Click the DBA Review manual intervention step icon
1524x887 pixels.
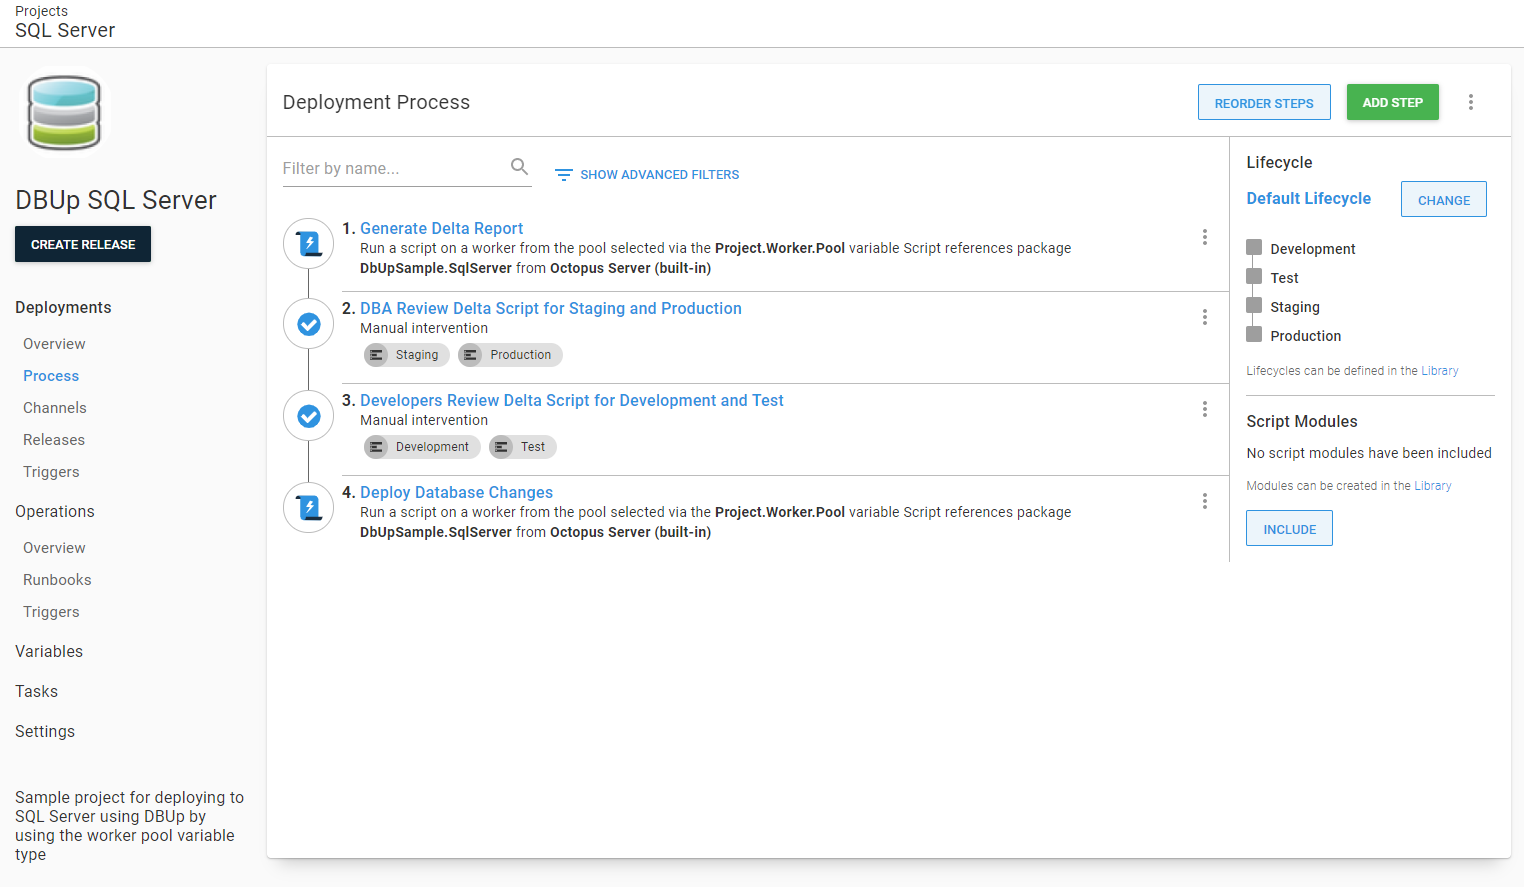309,324
